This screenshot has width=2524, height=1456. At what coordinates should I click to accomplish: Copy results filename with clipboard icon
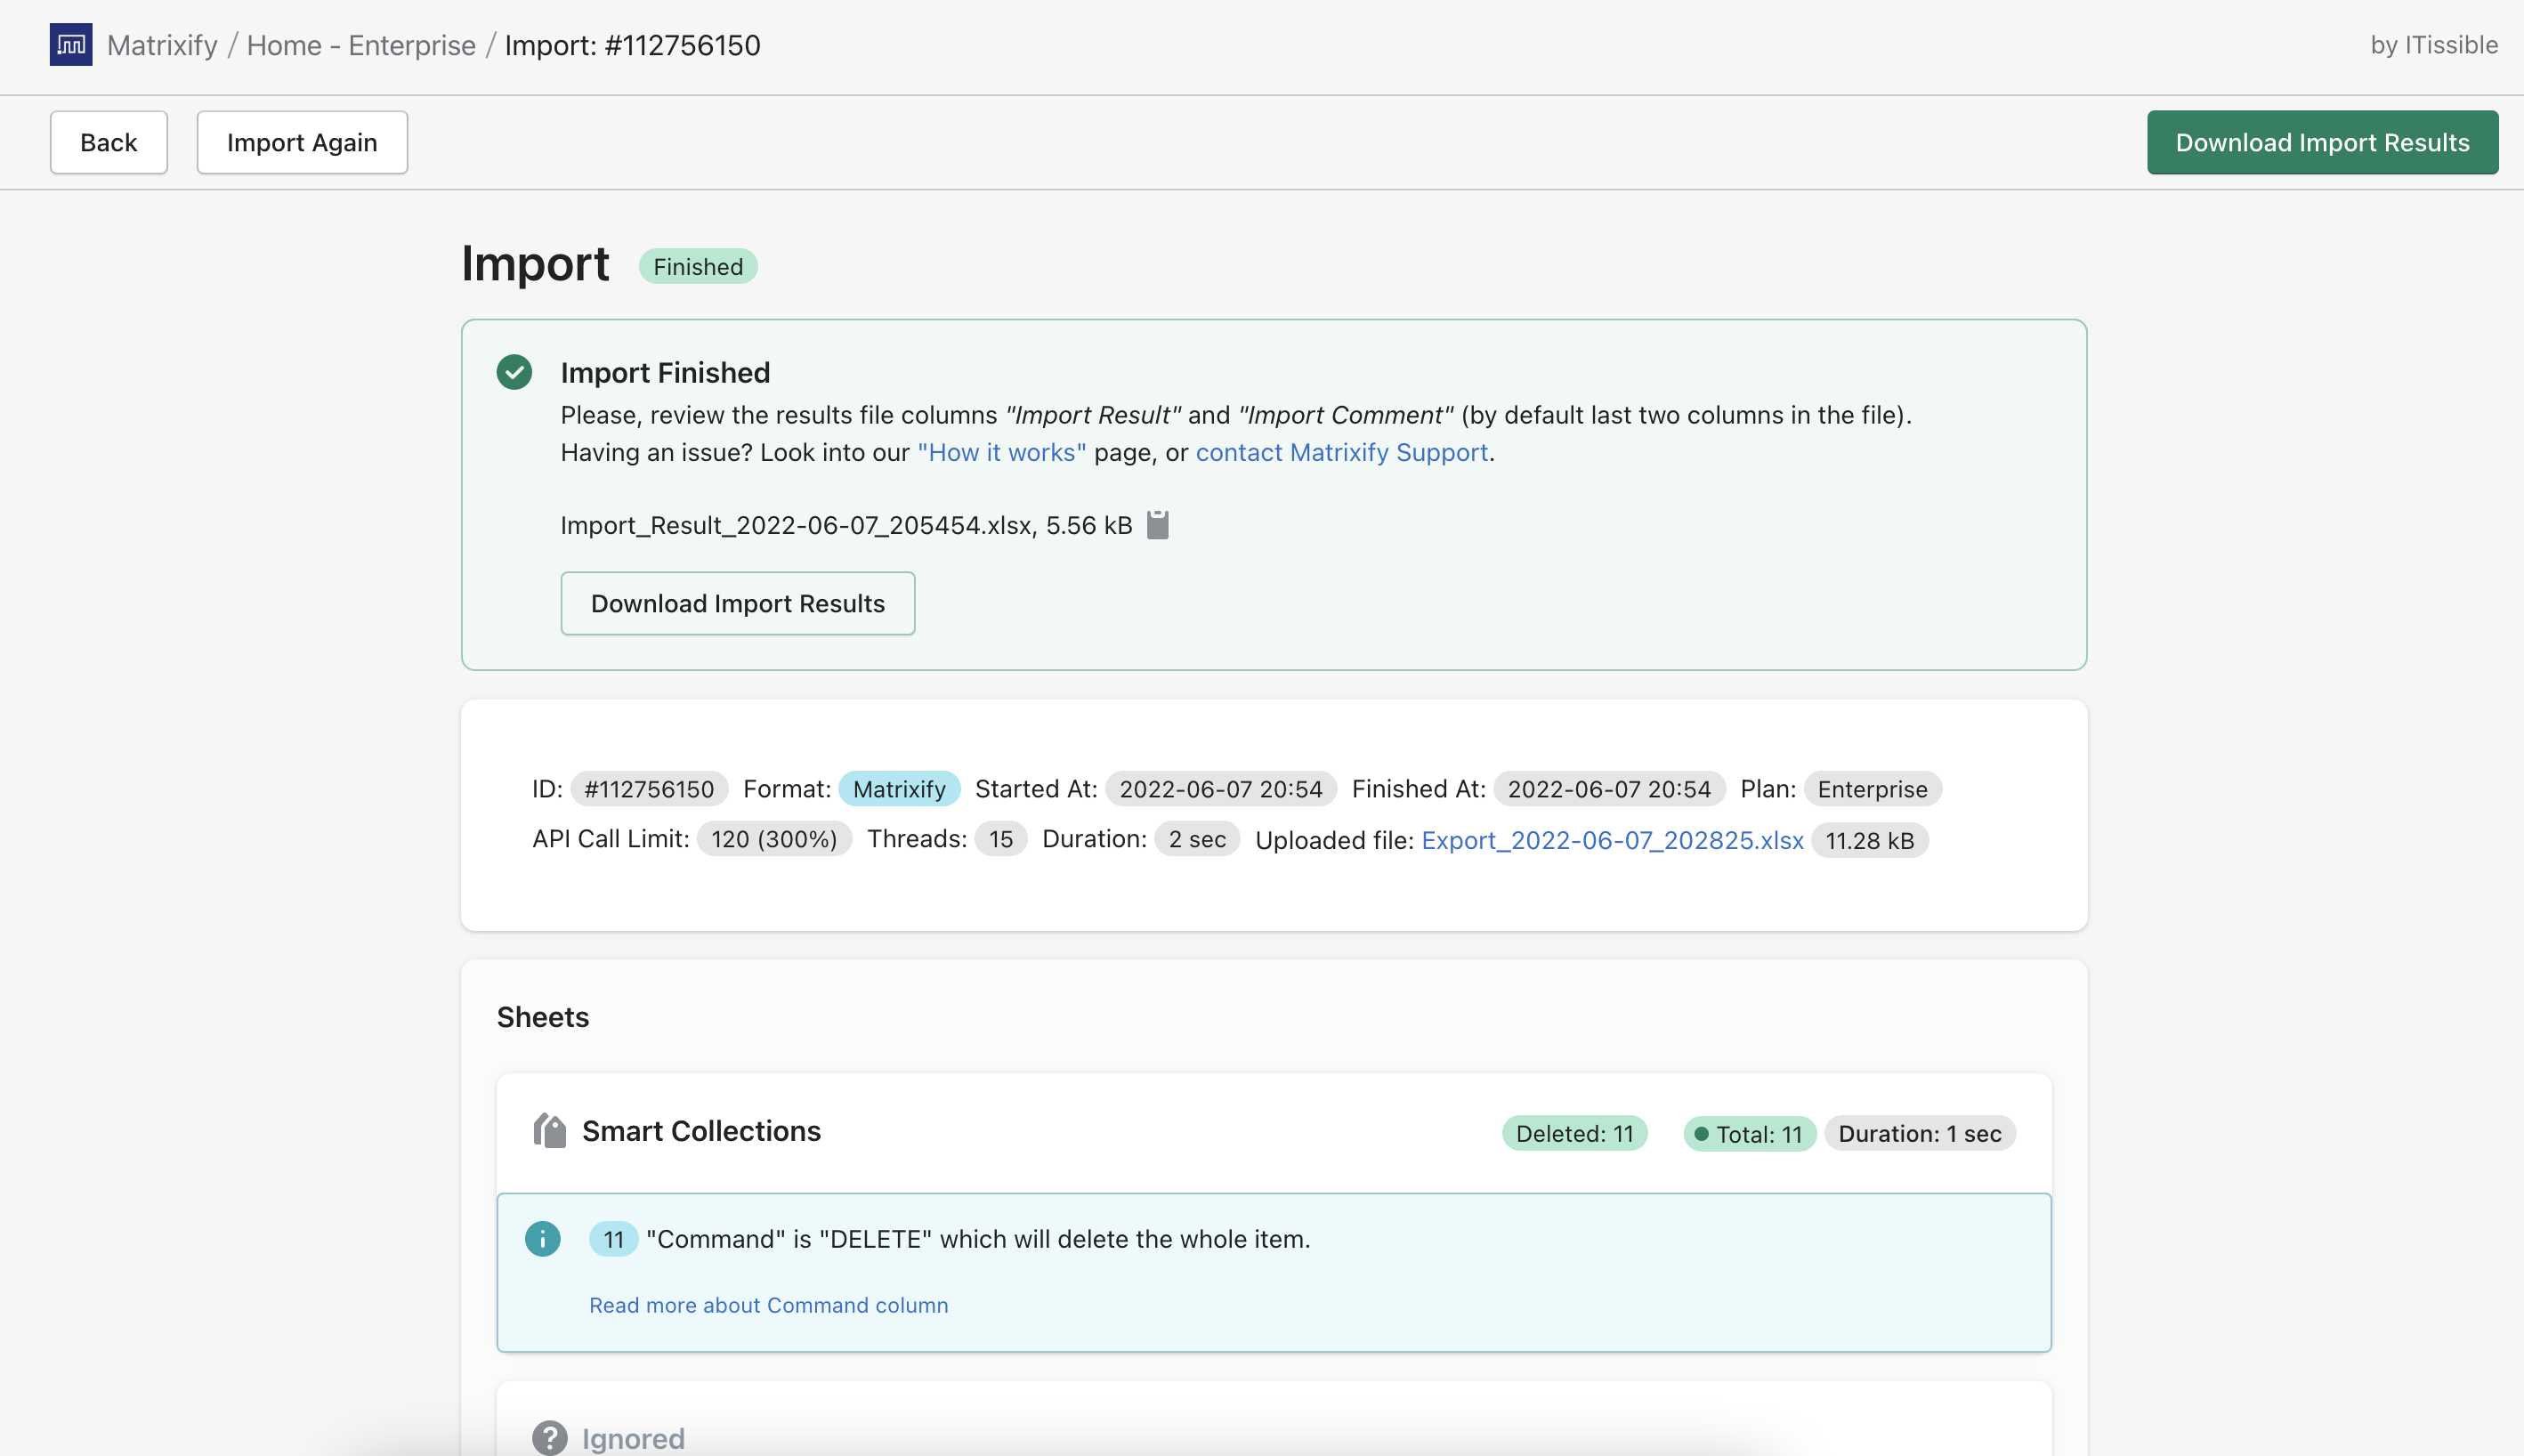coord(1157,525)
